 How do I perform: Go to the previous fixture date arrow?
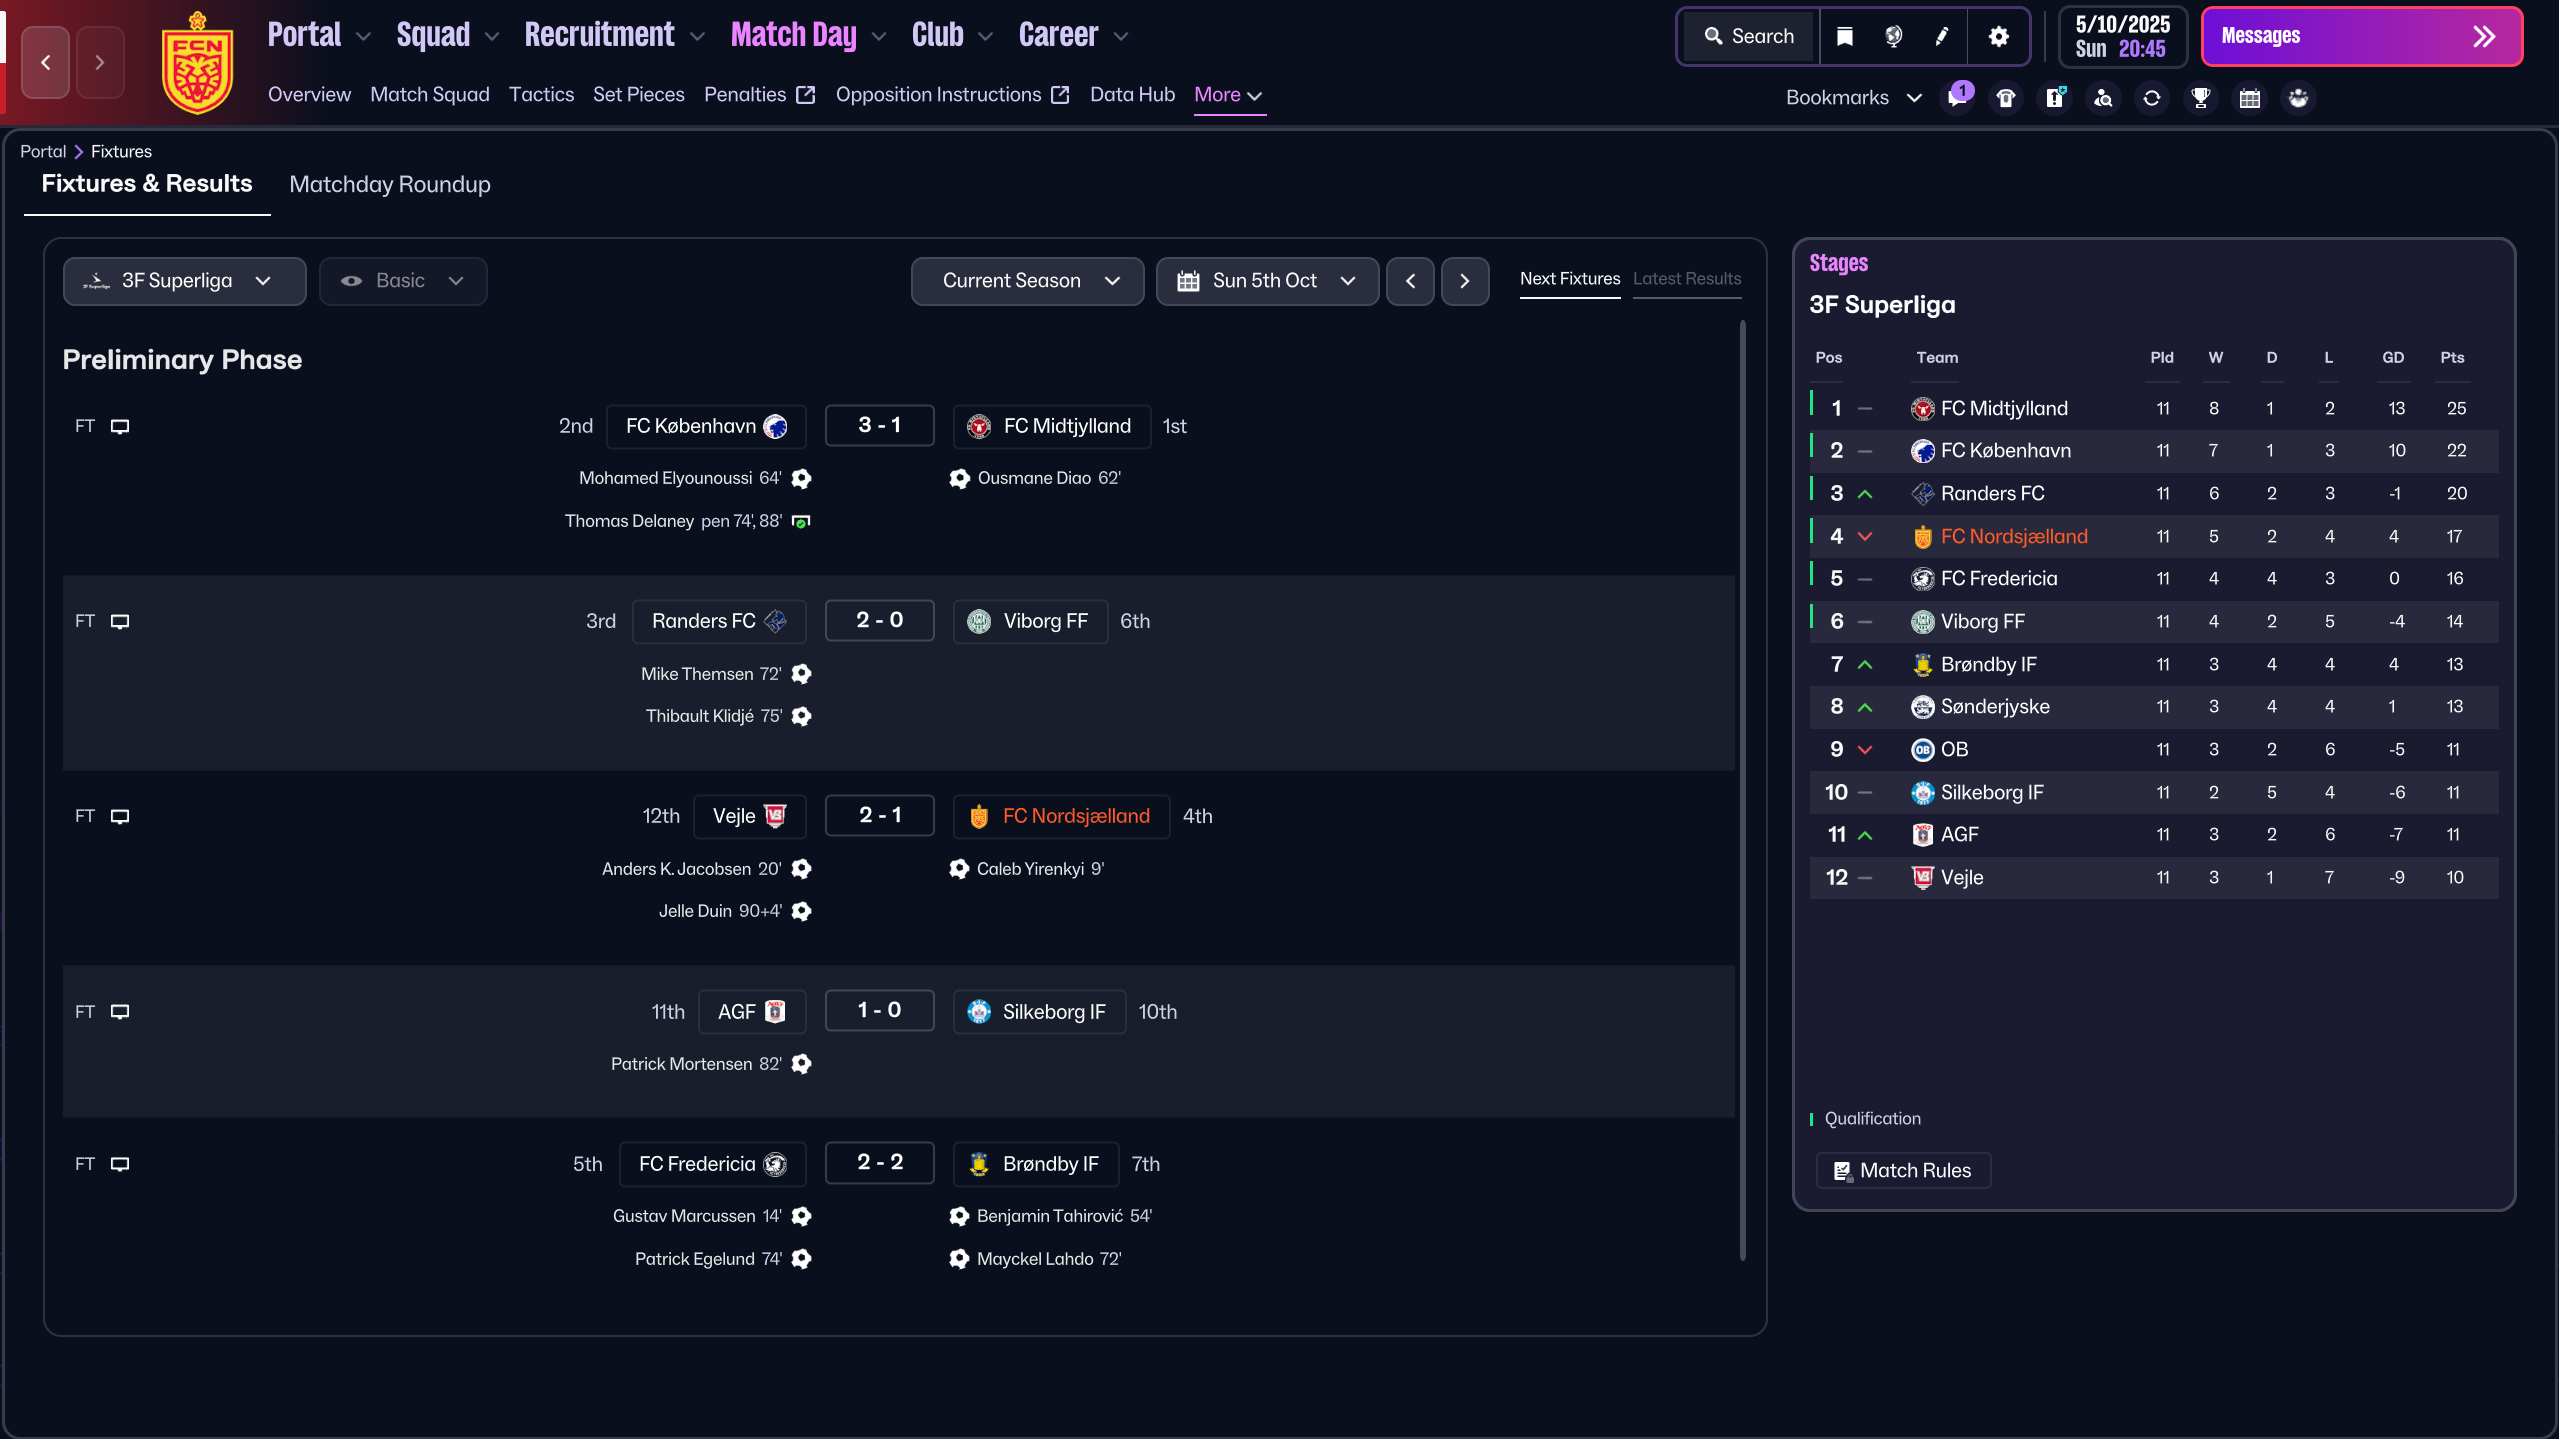click(1410, 281)
